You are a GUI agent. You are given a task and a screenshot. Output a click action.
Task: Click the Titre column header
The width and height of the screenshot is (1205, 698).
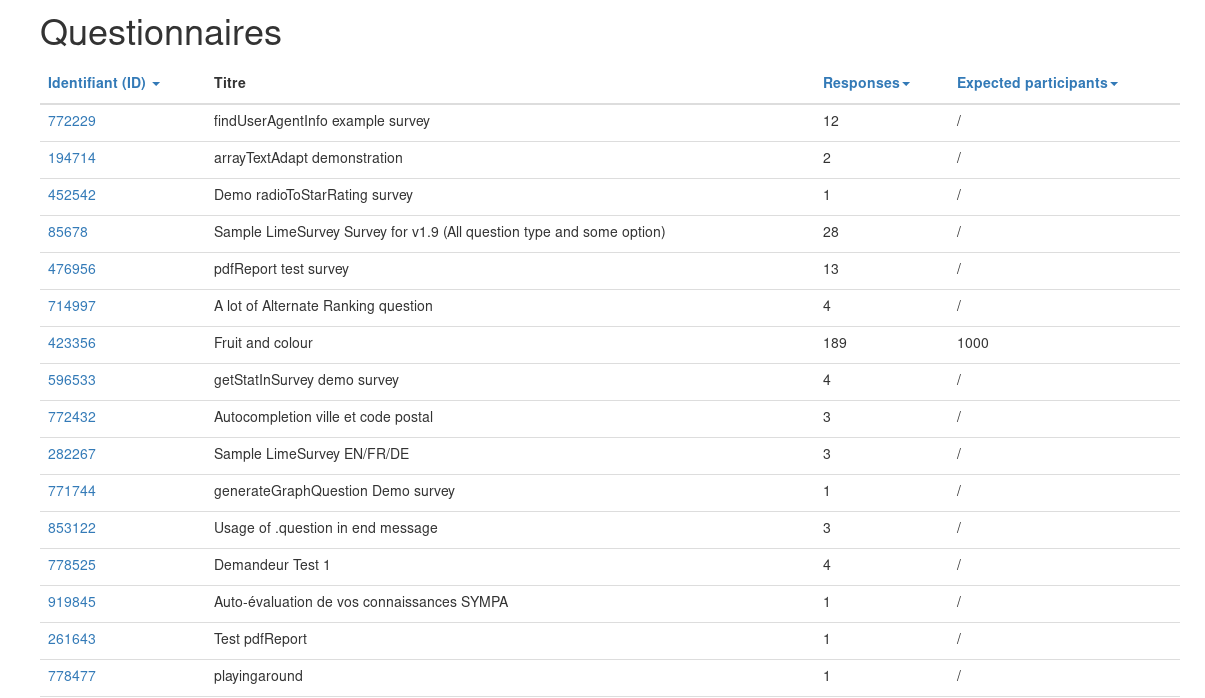[x=230, y=84]
